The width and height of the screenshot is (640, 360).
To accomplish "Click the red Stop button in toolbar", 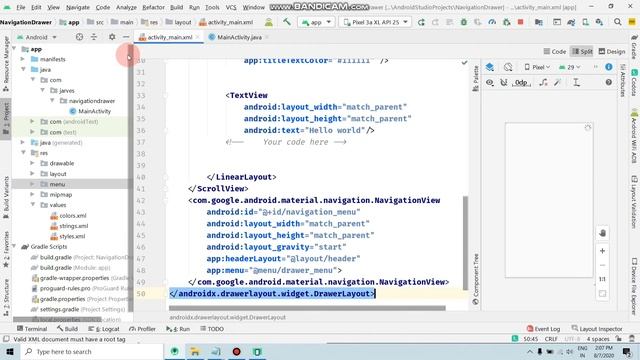I will pyautogui.click(x=520, y=22).
